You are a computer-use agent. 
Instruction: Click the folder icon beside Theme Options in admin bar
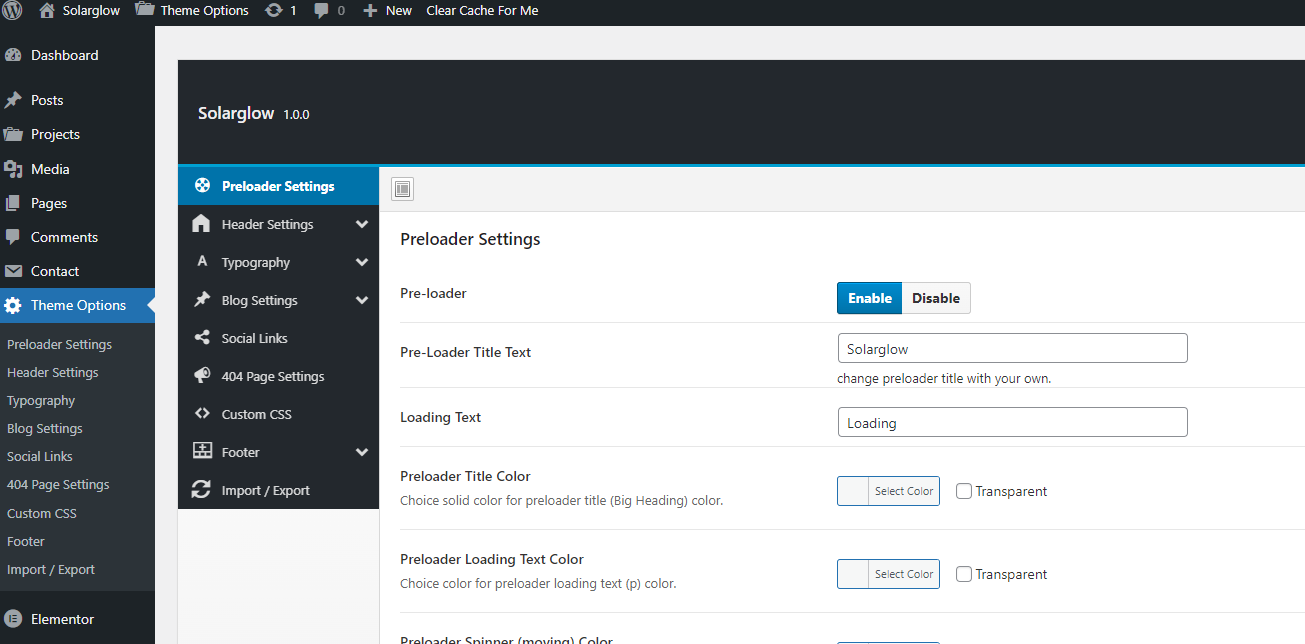point(144,10)
